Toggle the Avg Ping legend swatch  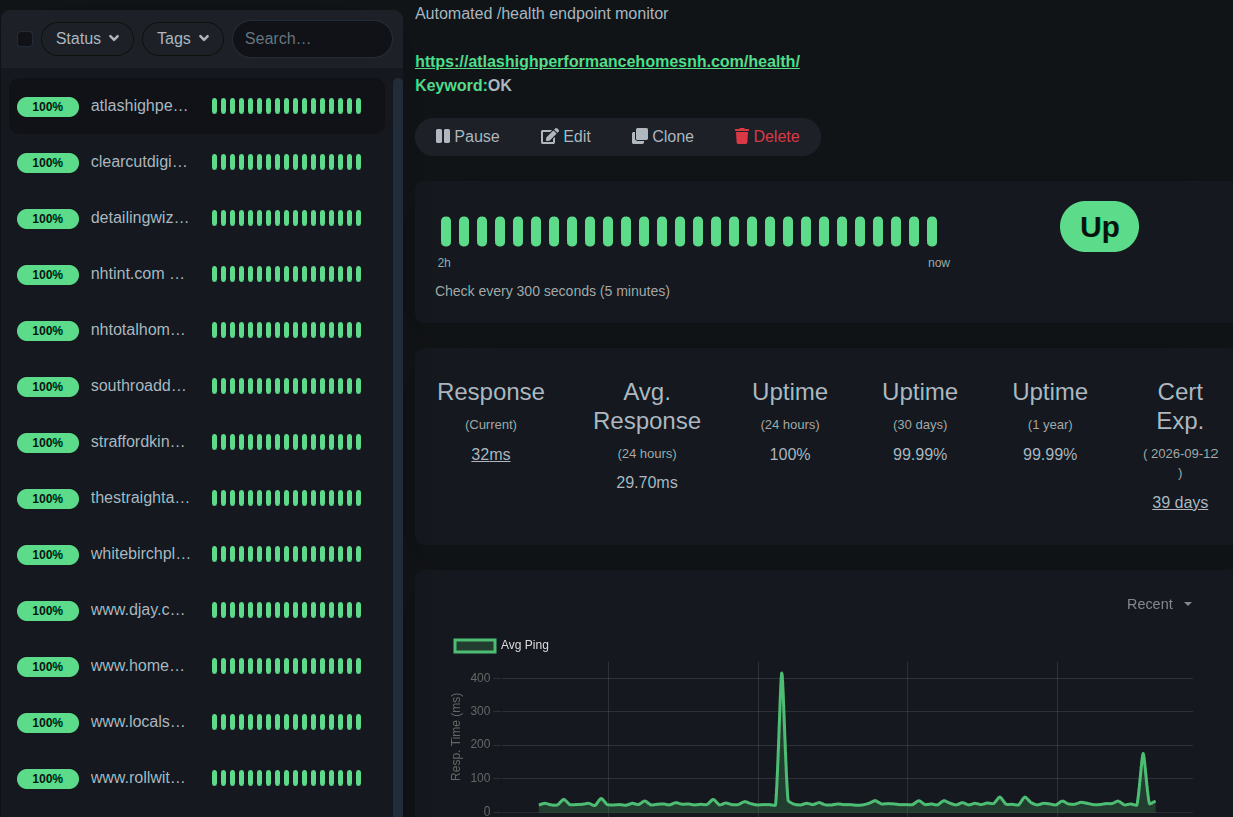click(x=475, y=645)
